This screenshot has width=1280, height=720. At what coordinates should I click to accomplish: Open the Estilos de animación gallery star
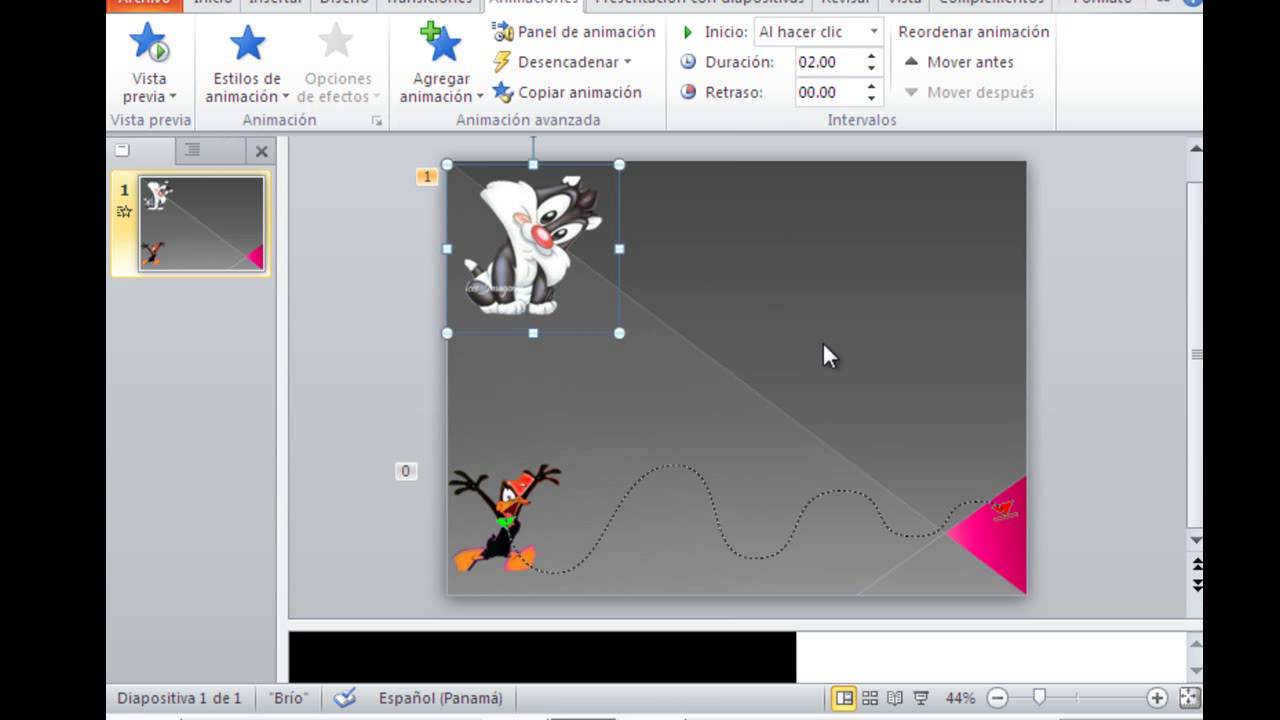click(247, 44)
